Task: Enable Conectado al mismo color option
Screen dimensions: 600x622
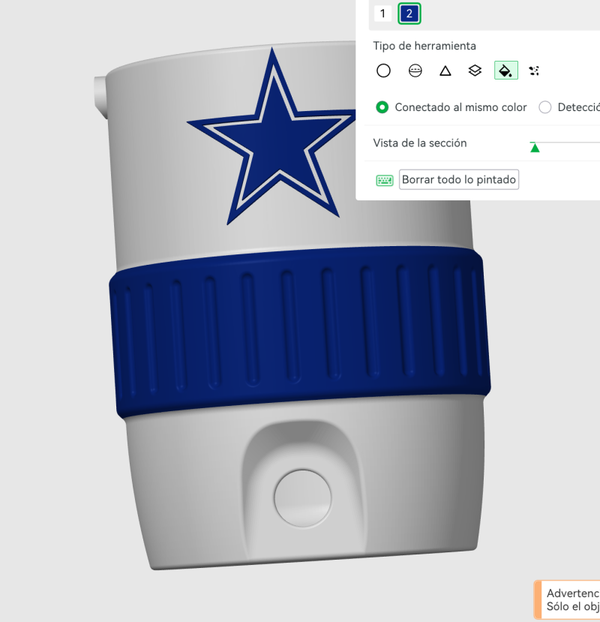Action: pyautogui.click(x=382, y=107)
